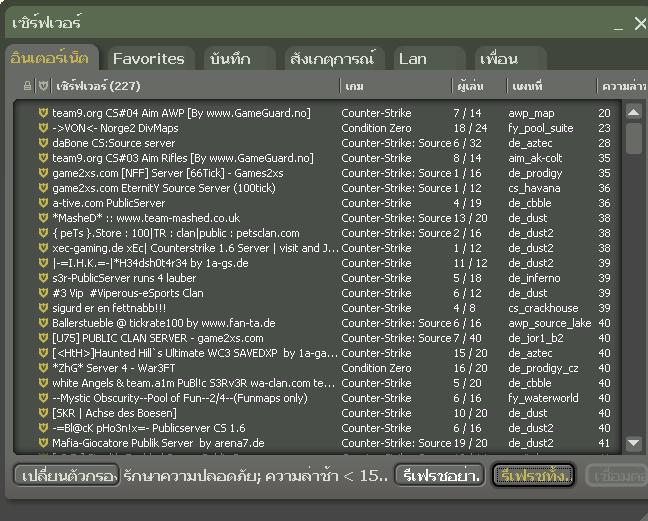Open the Lan tab
648x521 pixels.
click(x=429, y=59)
